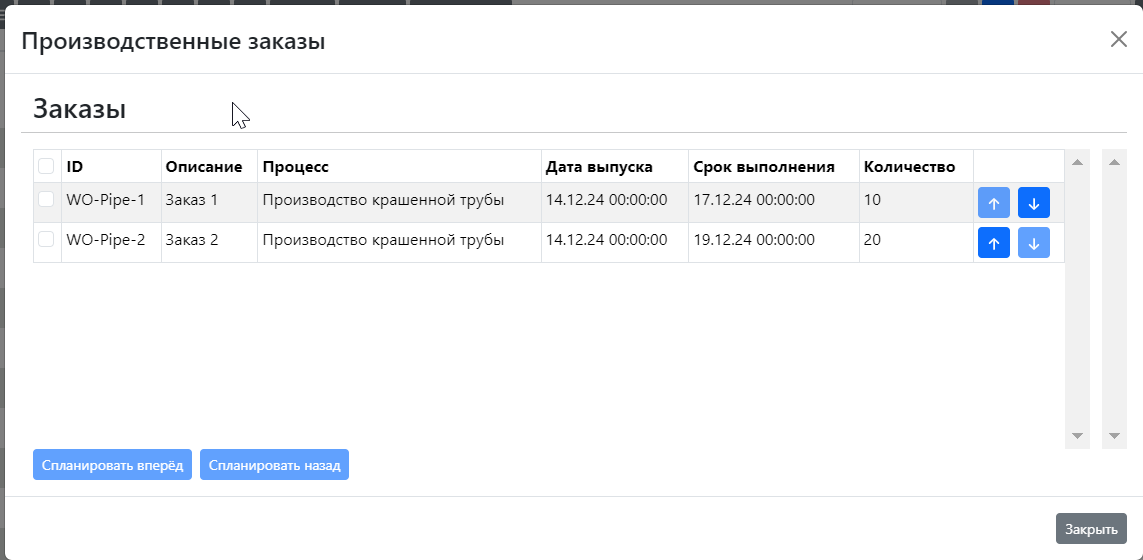Screen dimensions: 1143x560
Task: Click Спланировать назад button
Action: tap(274, 464)
